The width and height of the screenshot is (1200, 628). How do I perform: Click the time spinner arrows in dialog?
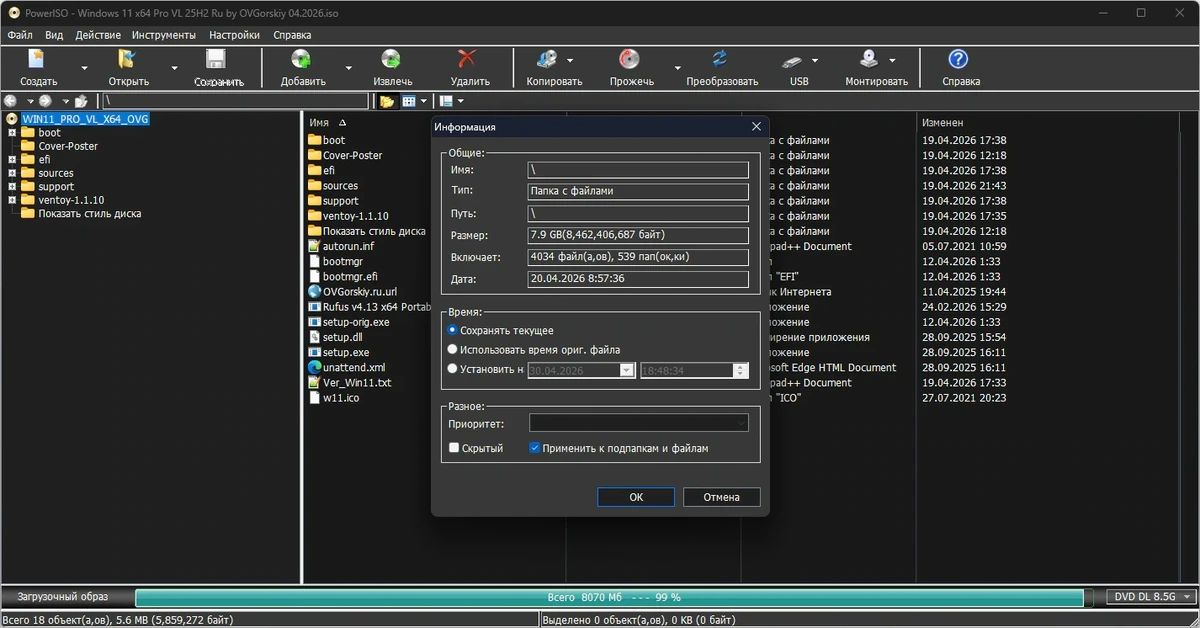coord(741,370)
